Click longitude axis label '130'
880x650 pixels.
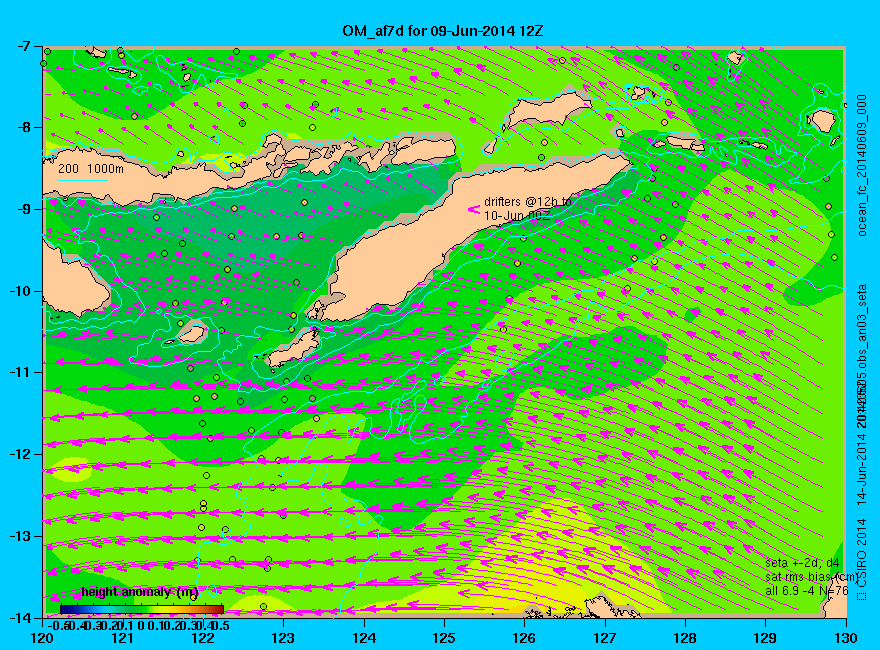[x=846, y=638]
